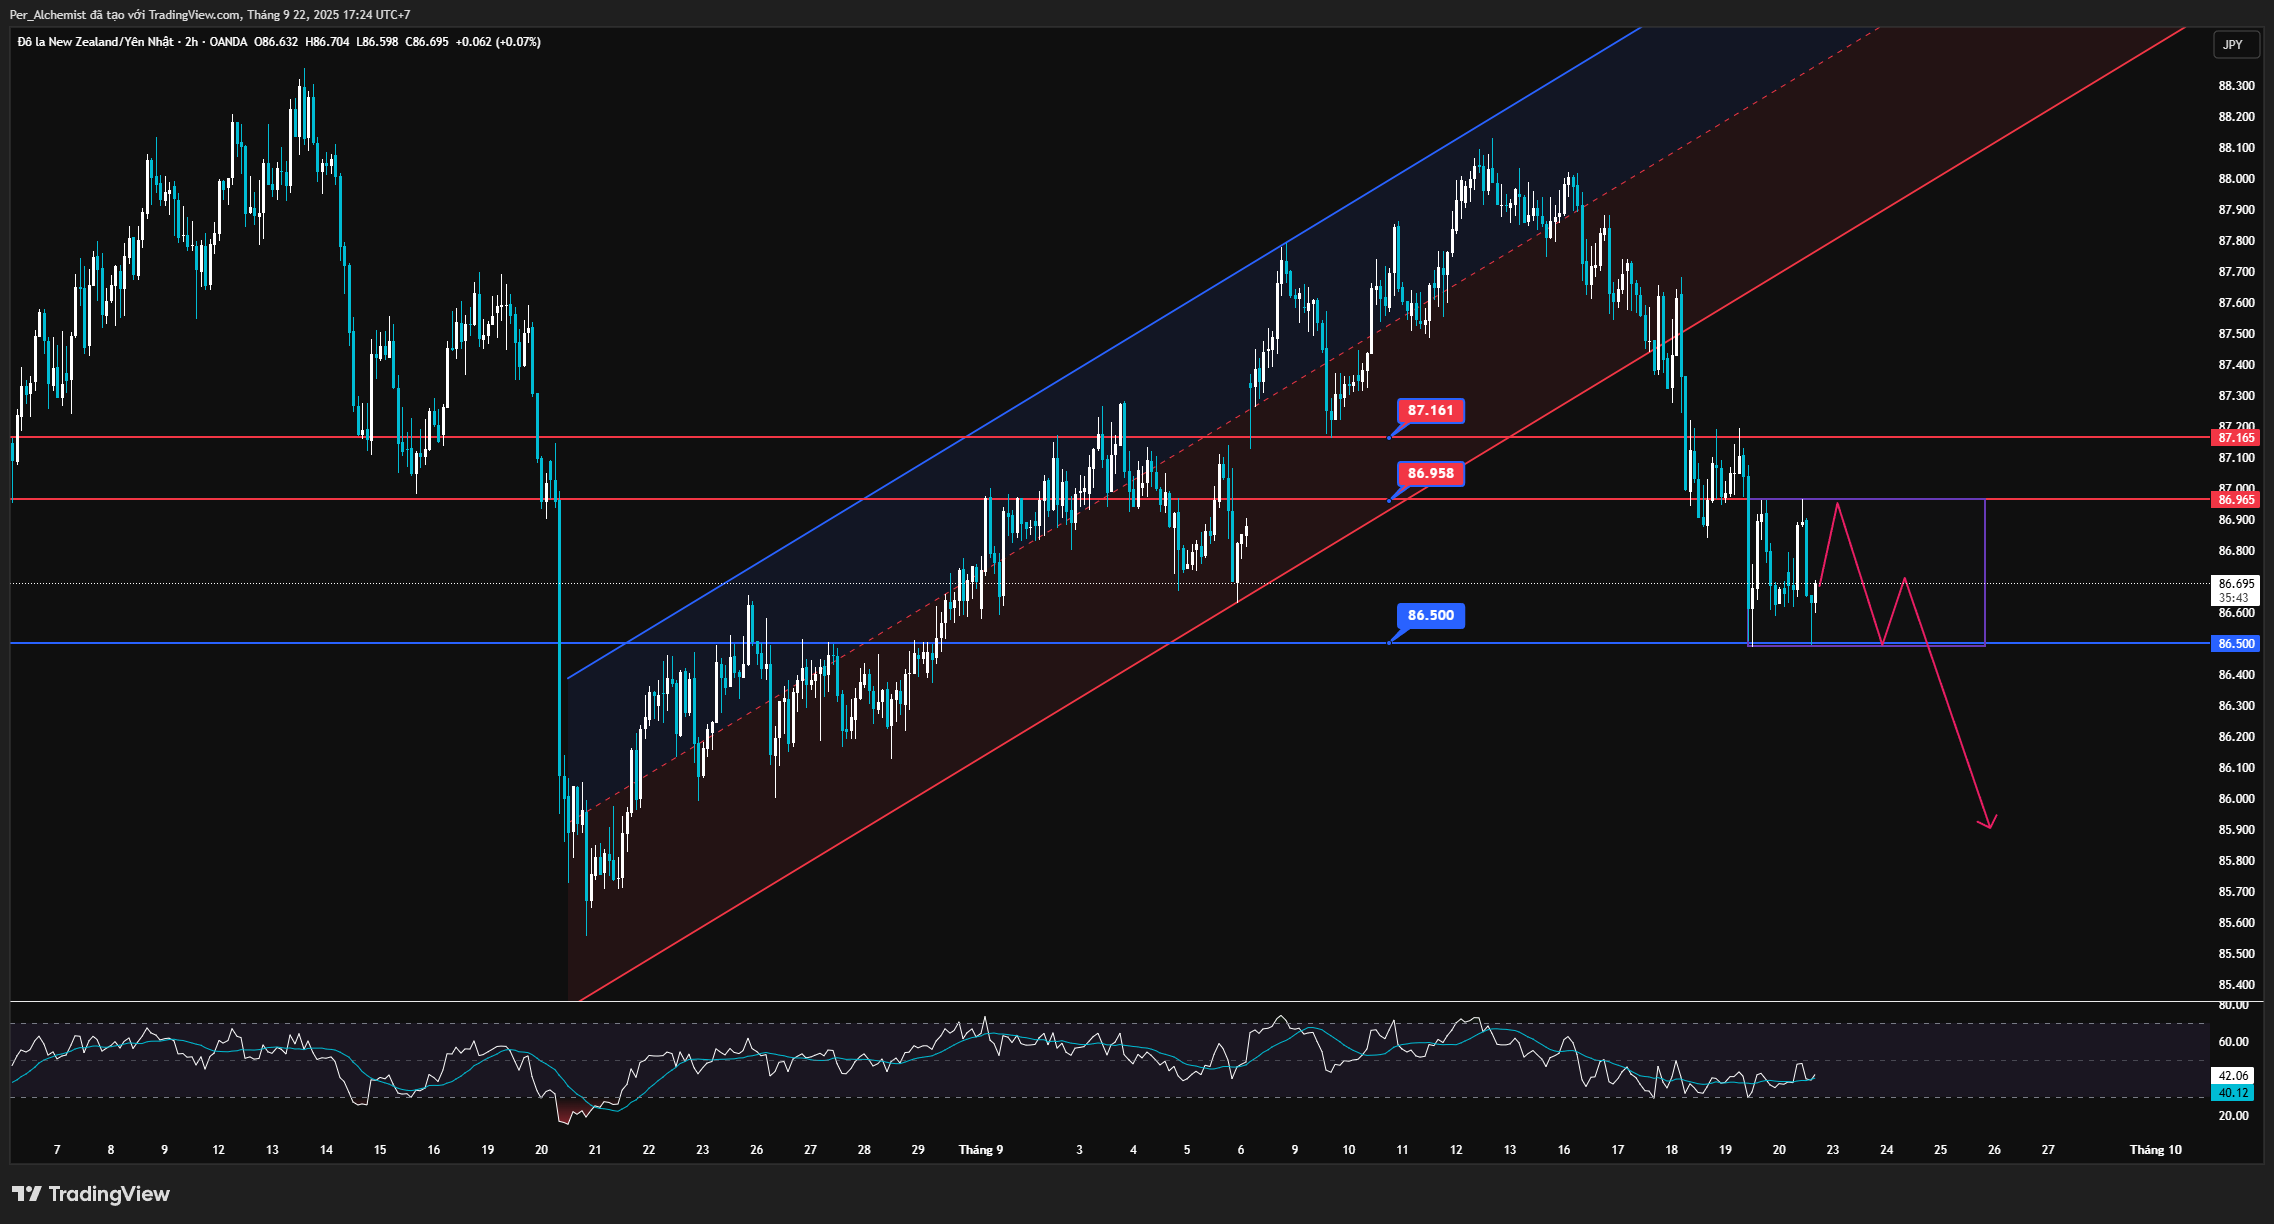Click the red 86.965 price-axis label

[2236, 500]
